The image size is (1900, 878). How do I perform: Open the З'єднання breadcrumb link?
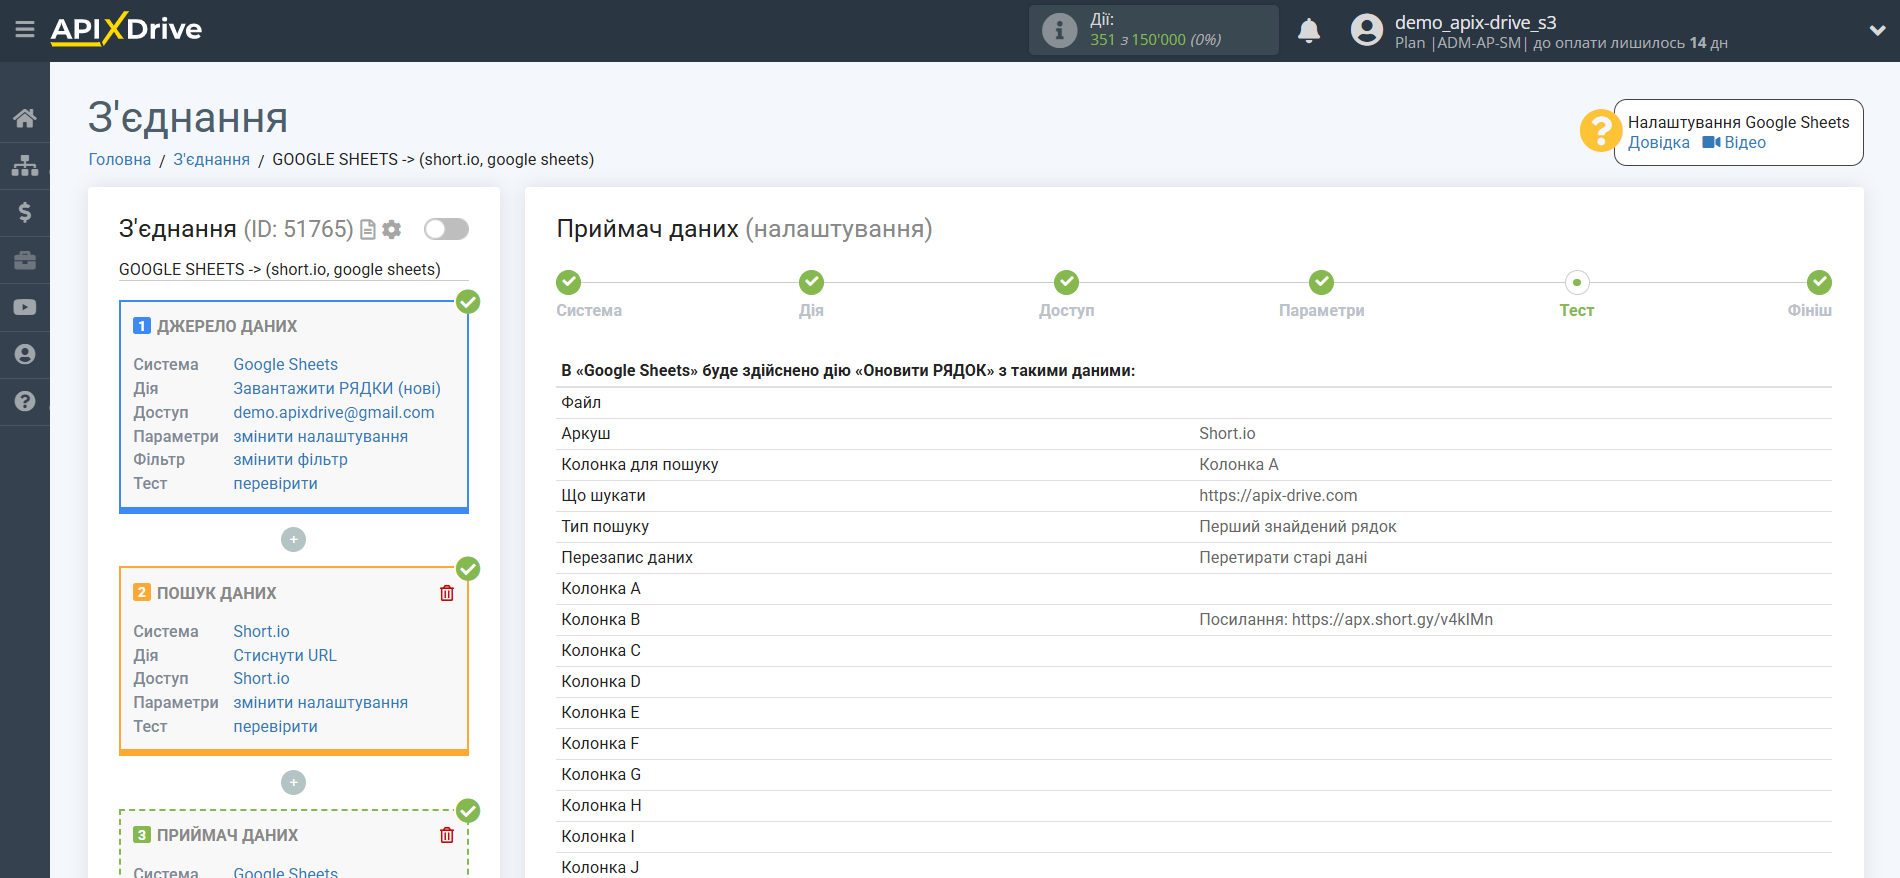point(212,160)
